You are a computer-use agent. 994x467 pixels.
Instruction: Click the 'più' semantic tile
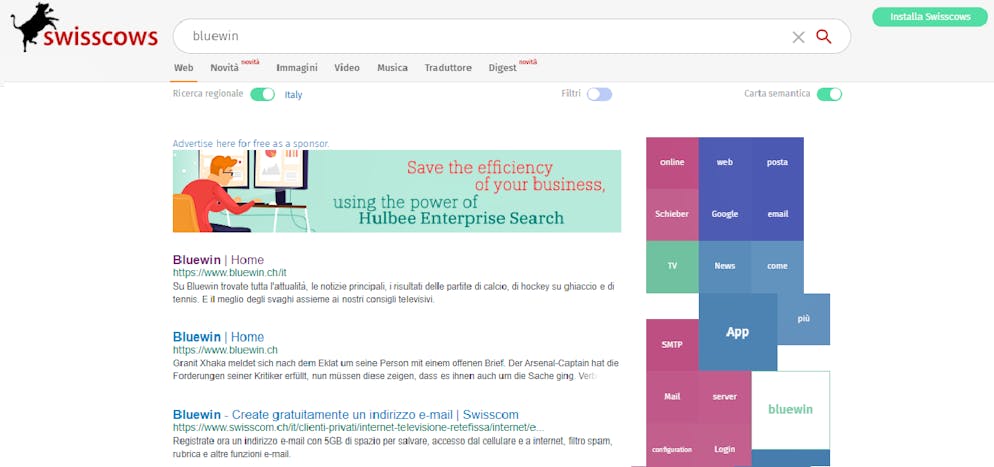[804, 319]
